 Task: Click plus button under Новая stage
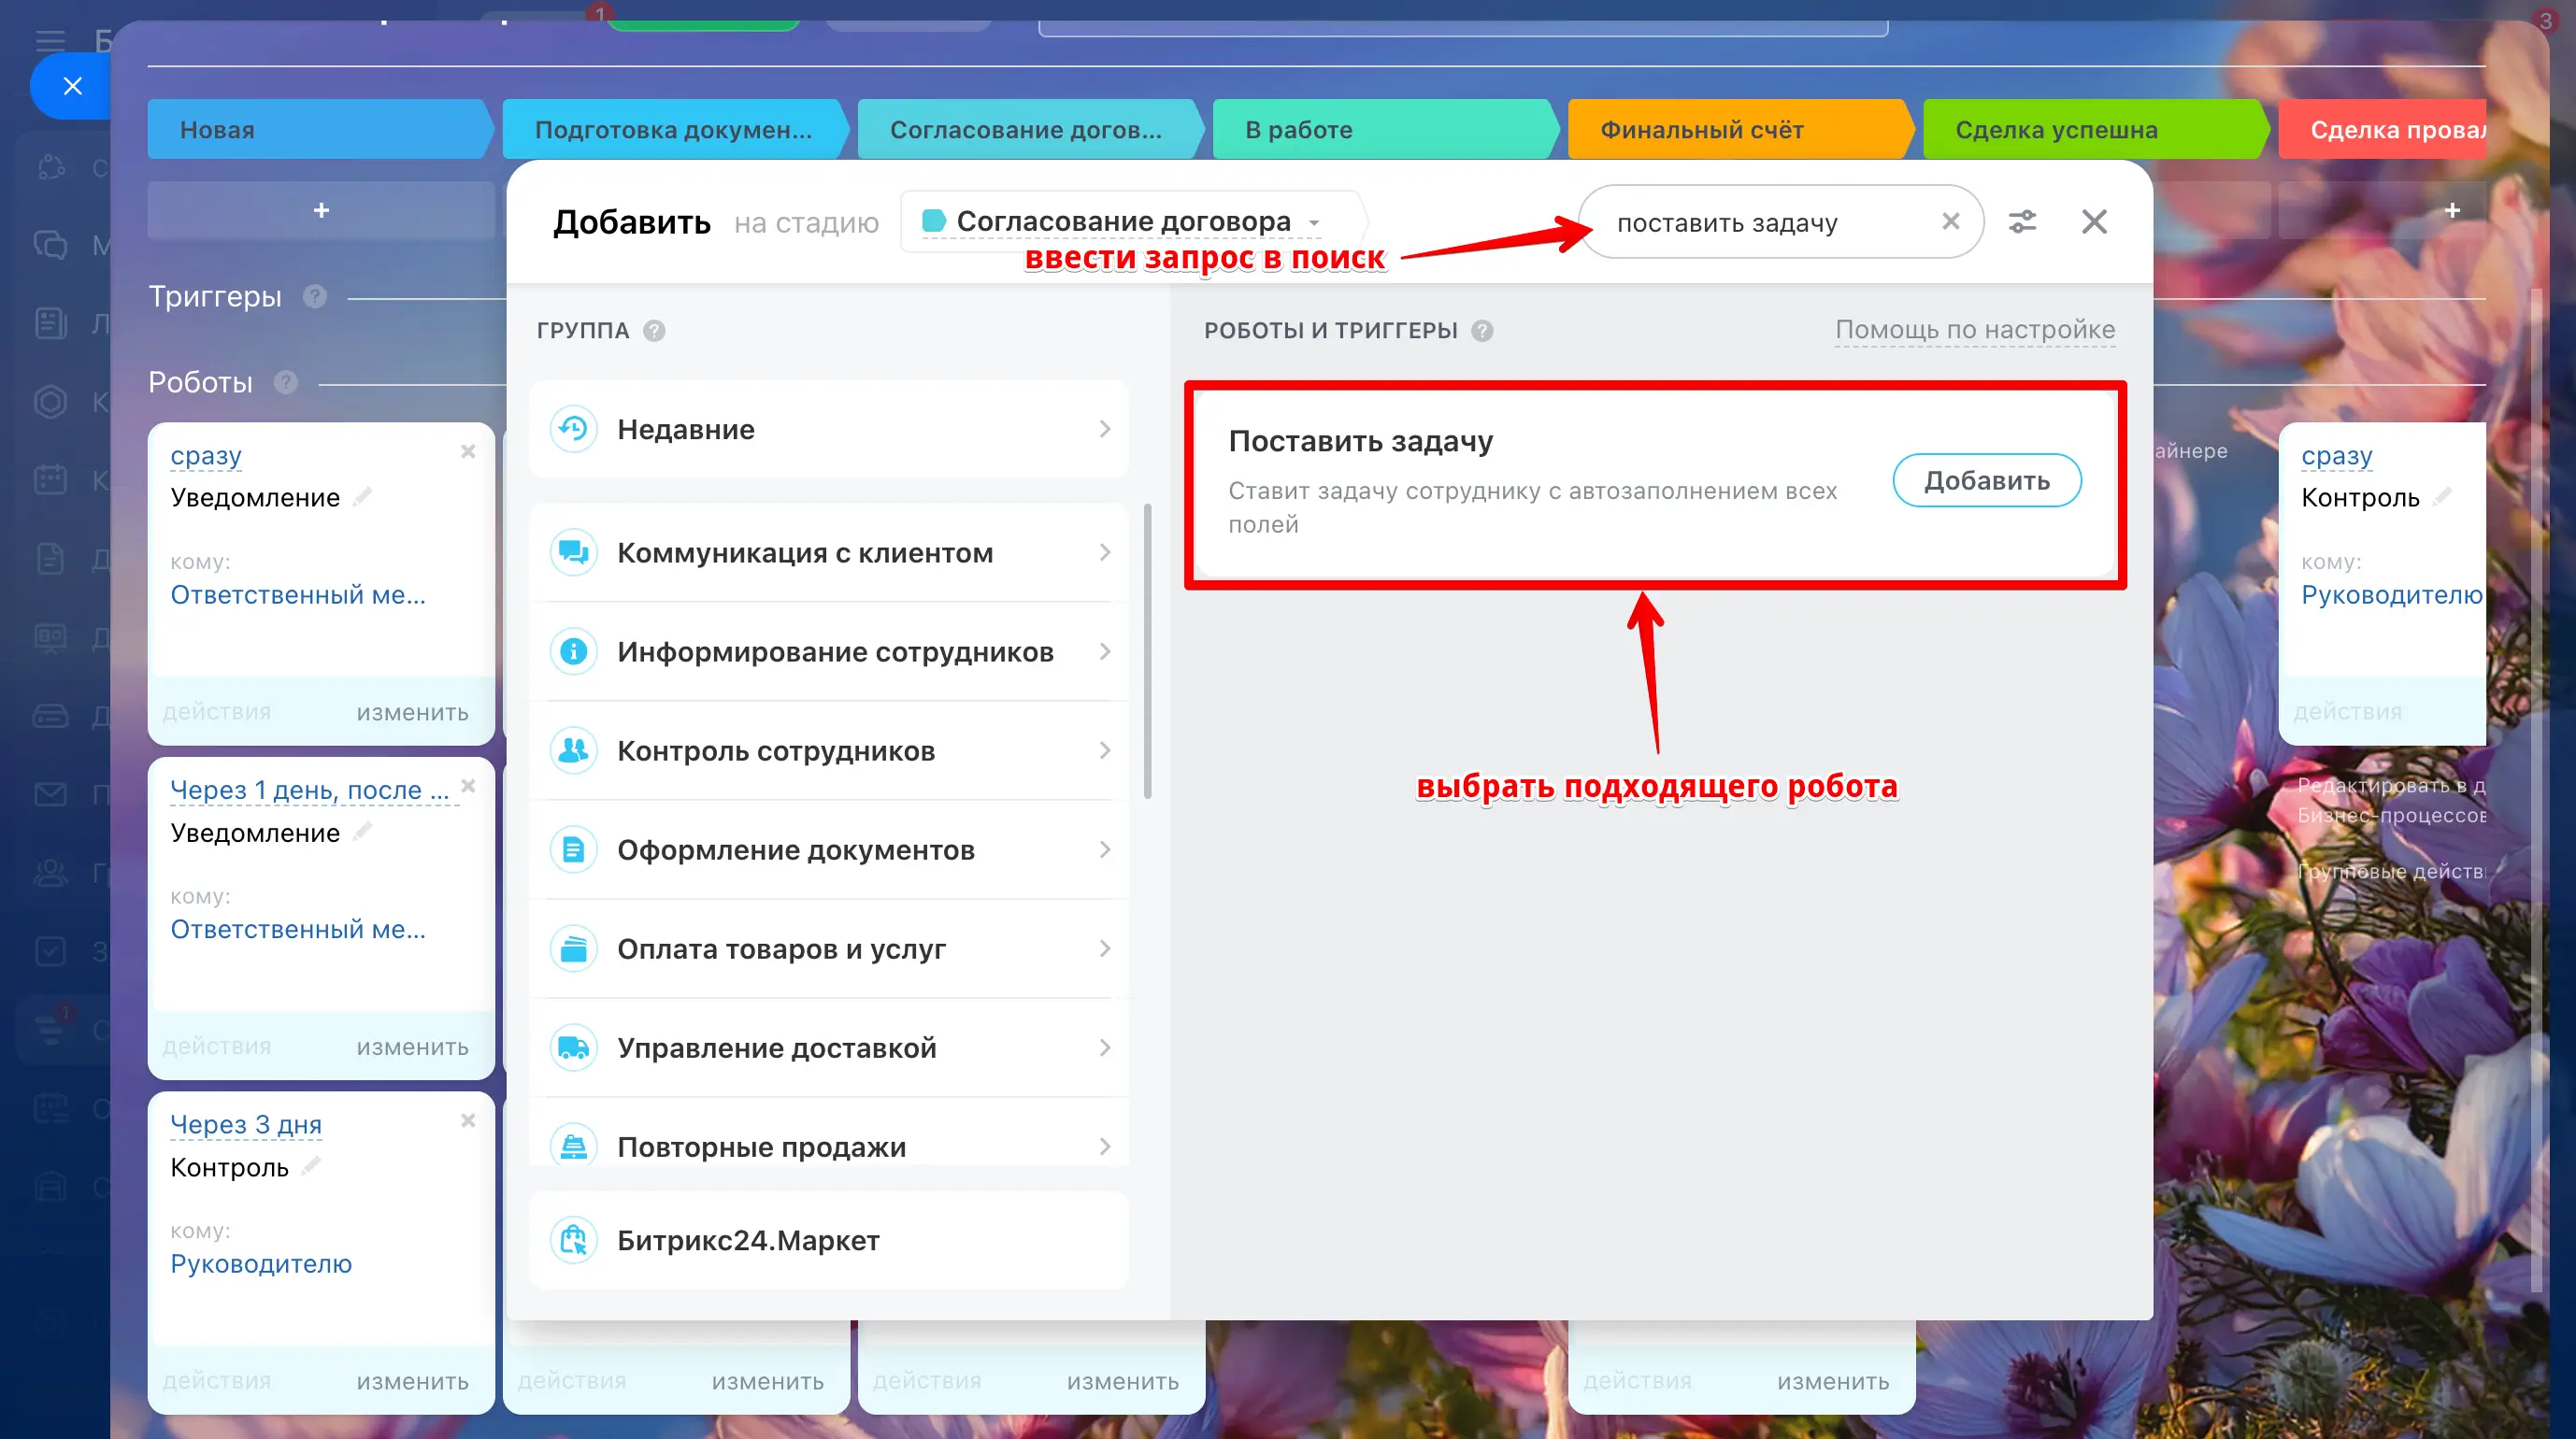click(x=321, y=211)
